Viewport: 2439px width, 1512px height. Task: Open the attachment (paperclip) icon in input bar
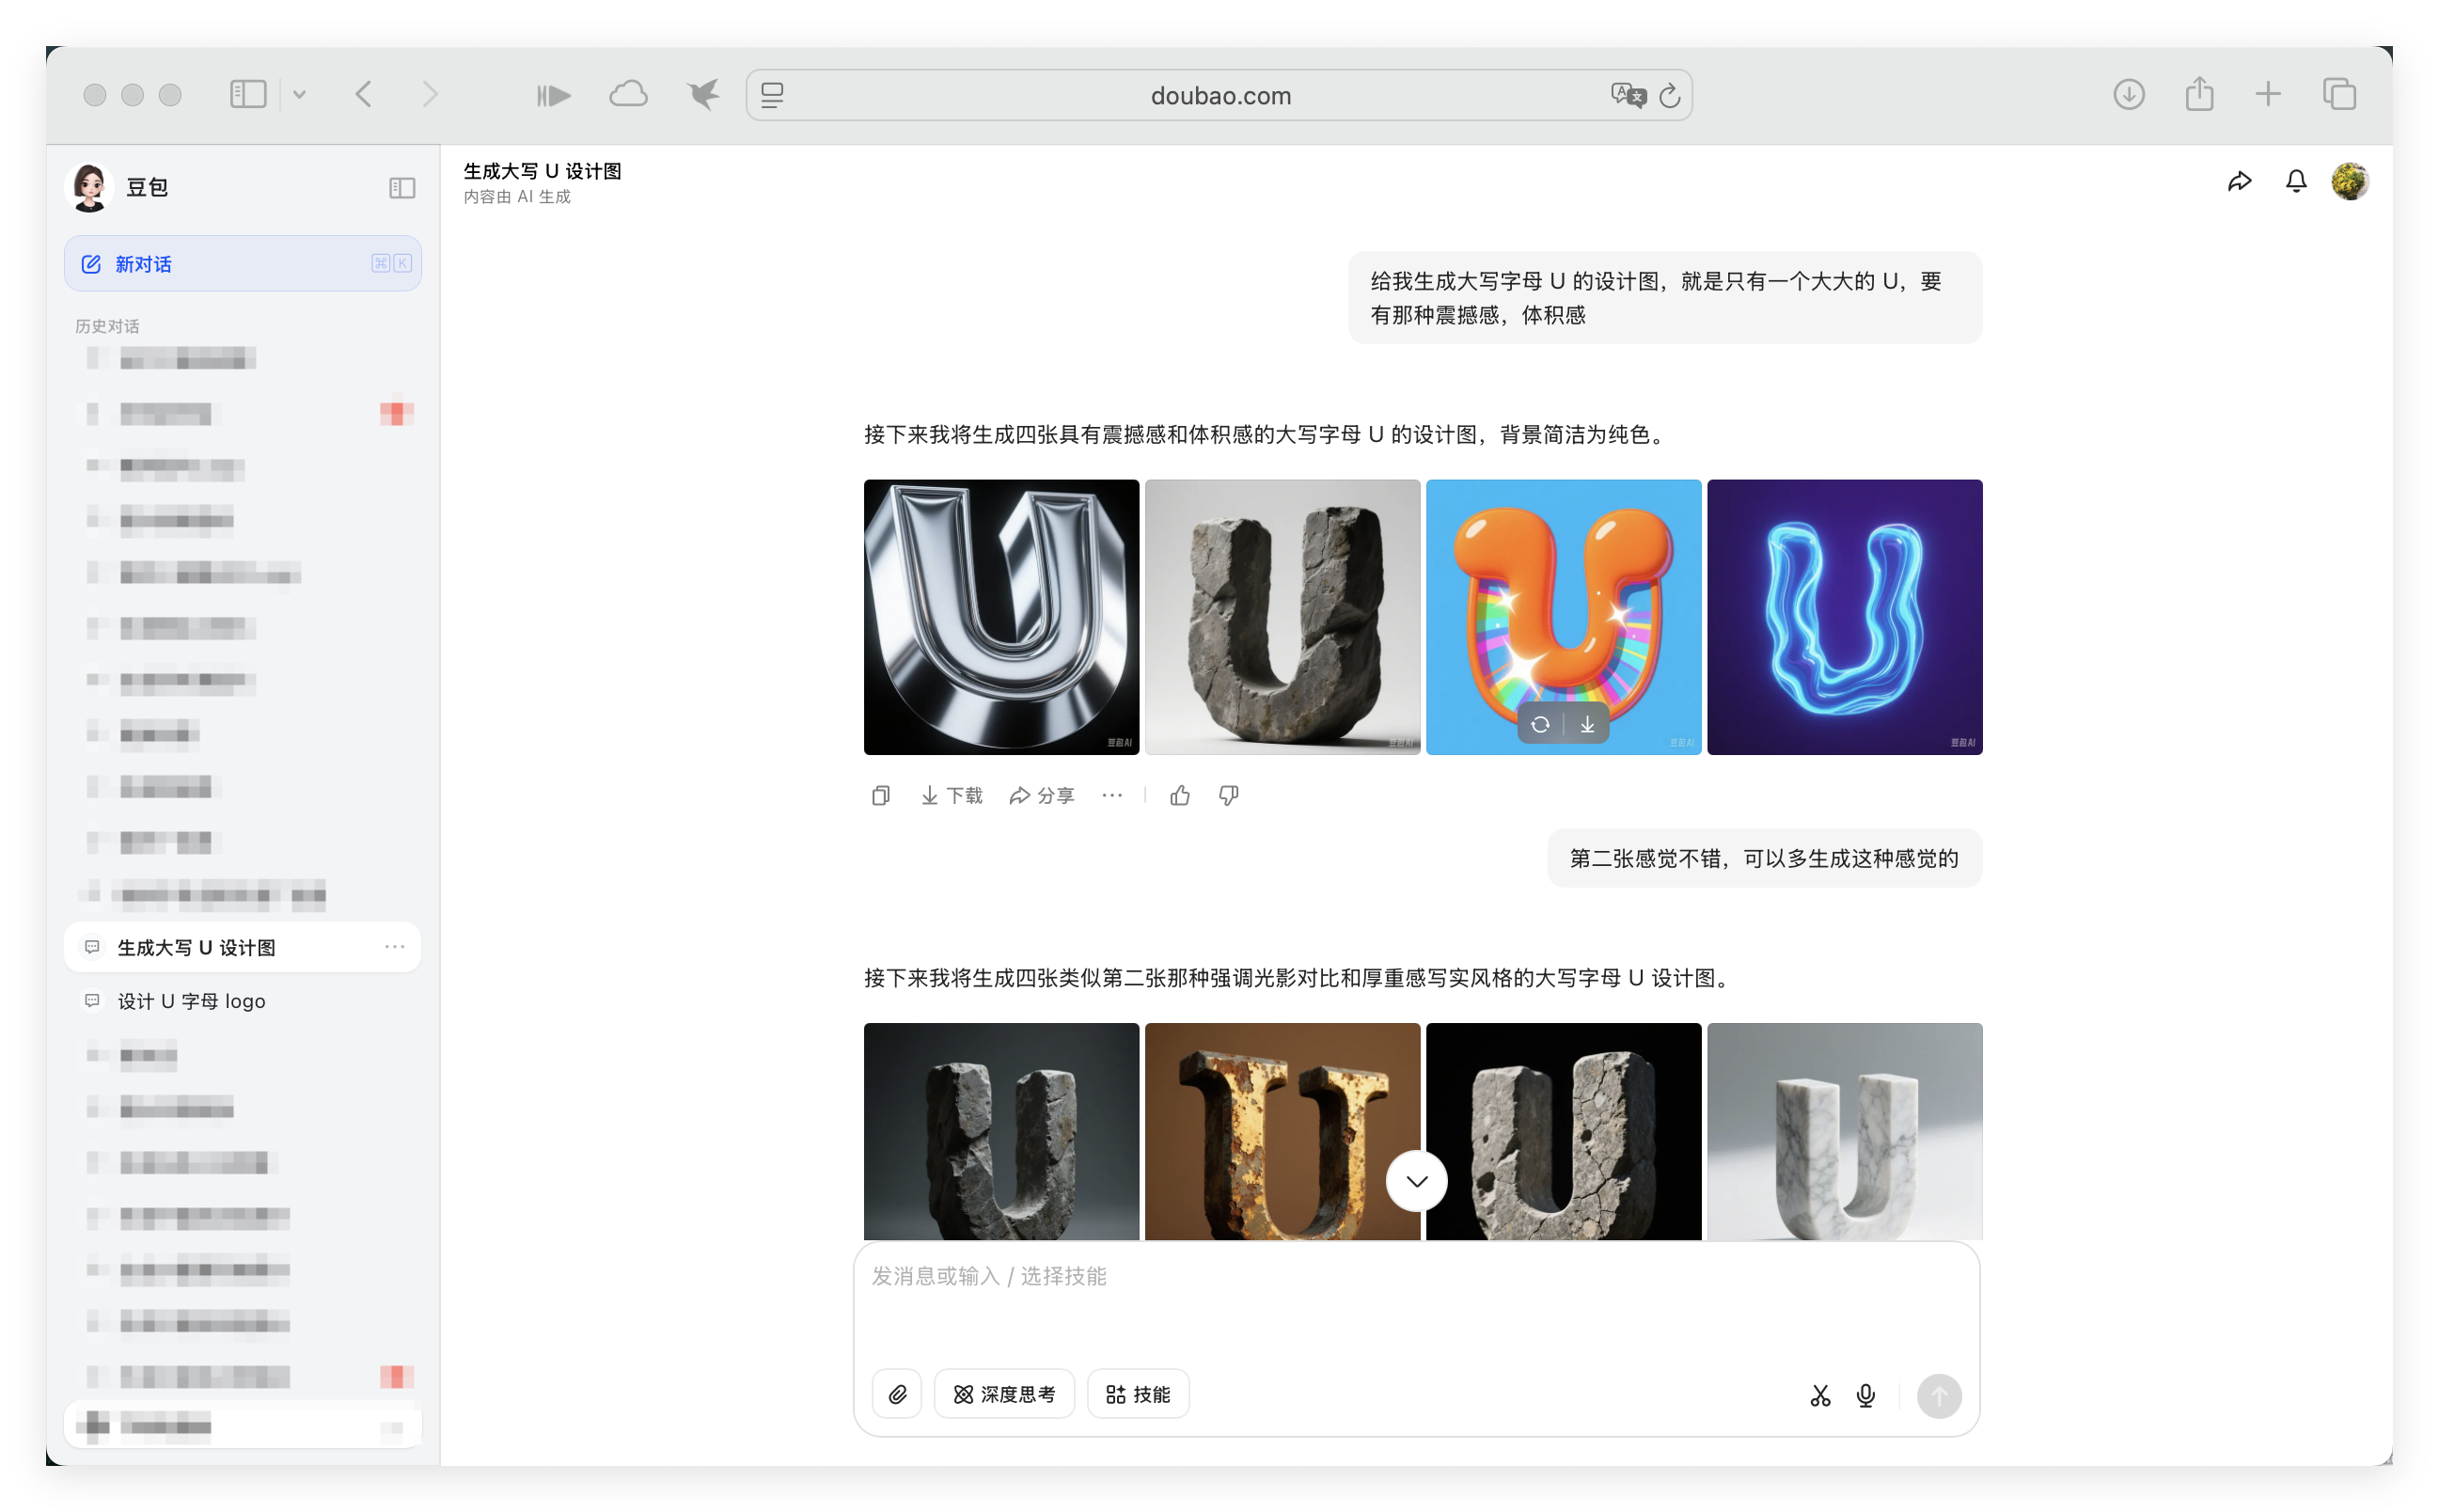[x=896, y=1393]
